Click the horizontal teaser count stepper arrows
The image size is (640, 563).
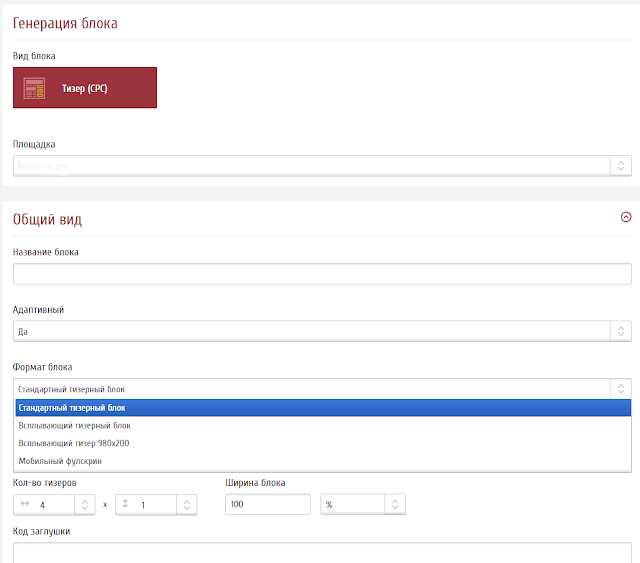[x=85, y=505]
